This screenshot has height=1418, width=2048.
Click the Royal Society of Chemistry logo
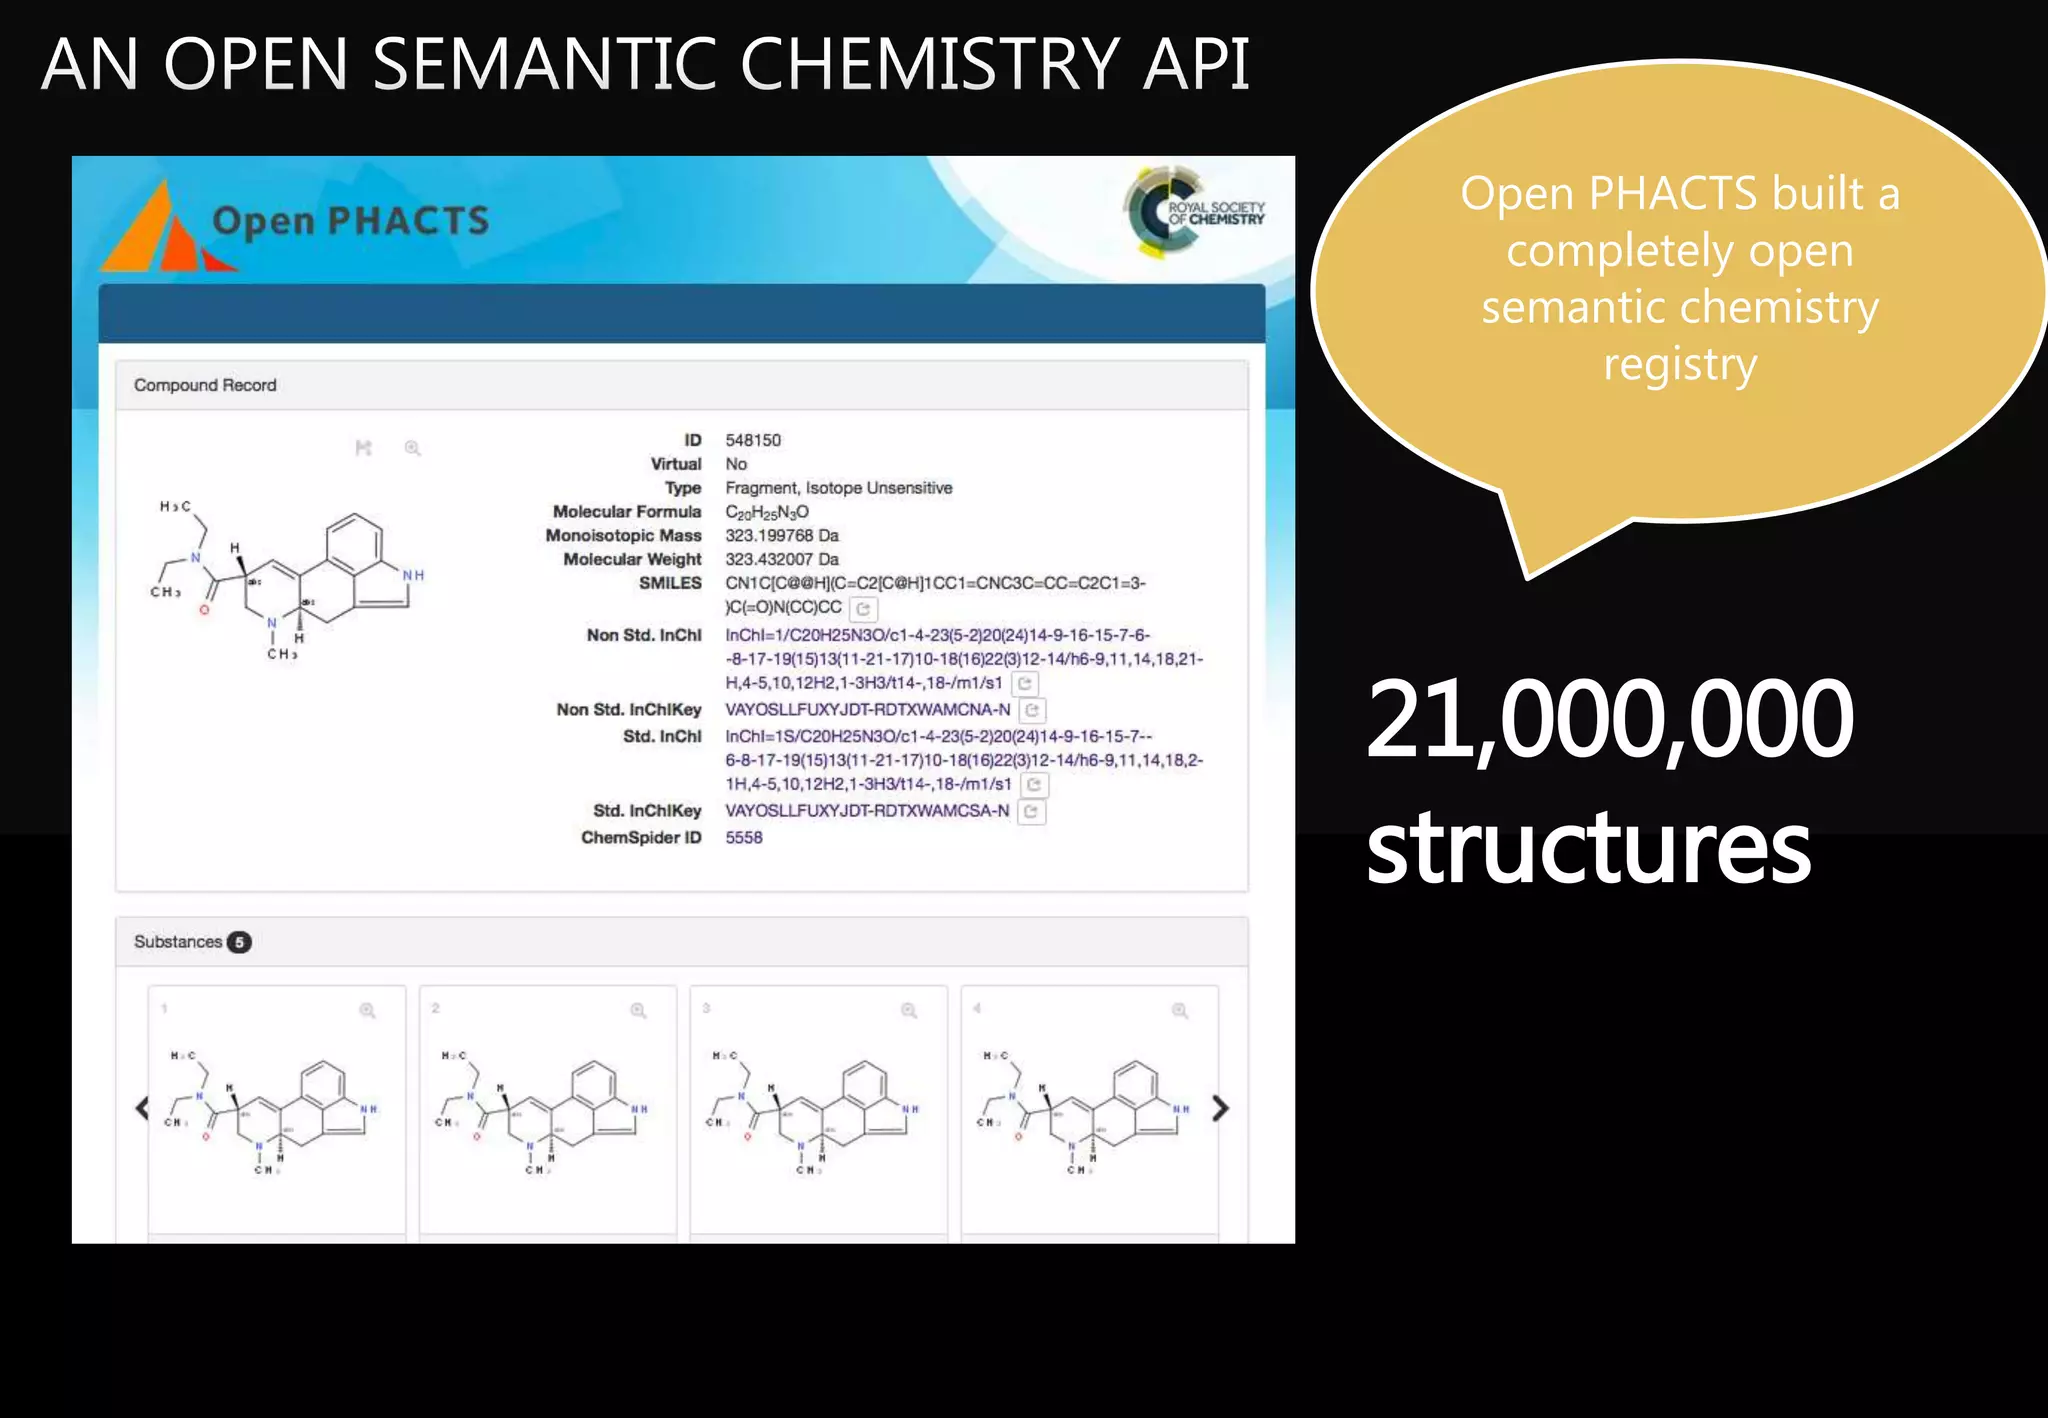coord(1195,213)
